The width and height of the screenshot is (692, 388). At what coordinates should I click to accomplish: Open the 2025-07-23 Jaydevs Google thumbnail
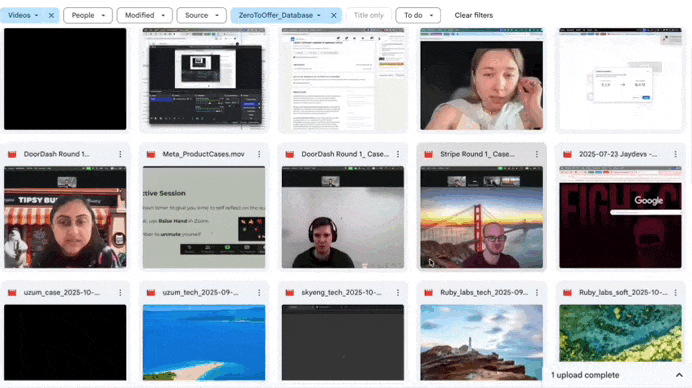coord(621,217)
